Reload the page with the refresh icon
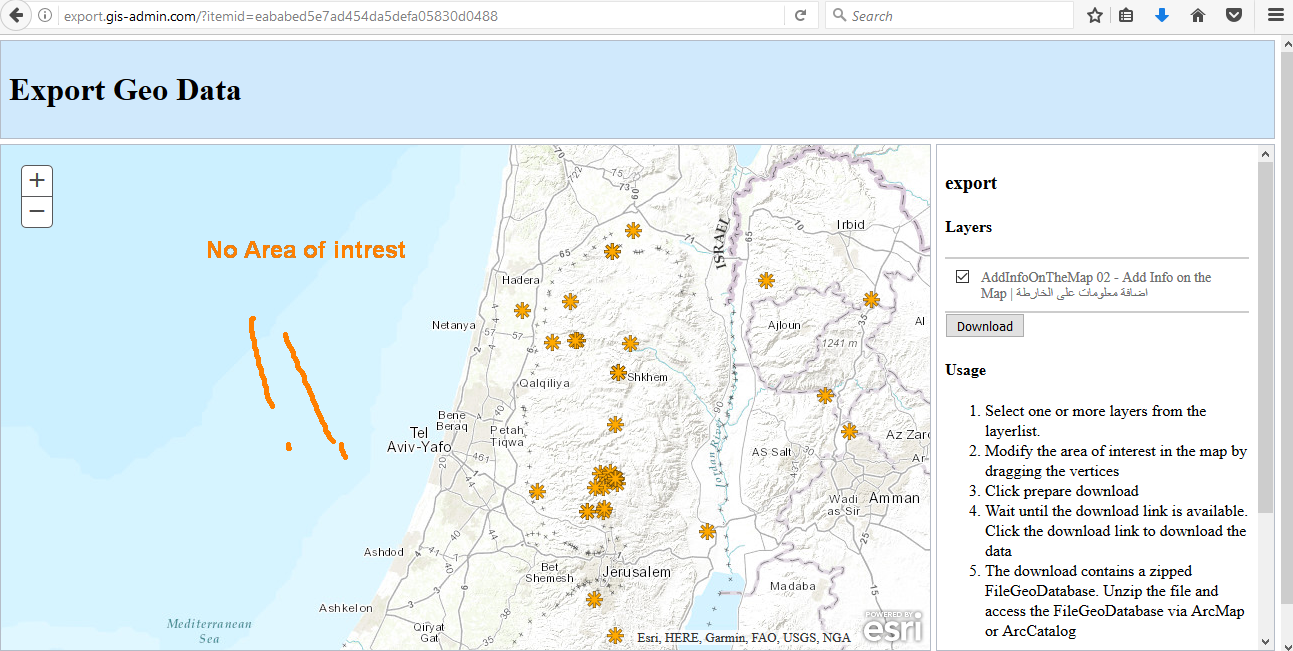This screenshot has height=651, width=1293. click(800, 16)
